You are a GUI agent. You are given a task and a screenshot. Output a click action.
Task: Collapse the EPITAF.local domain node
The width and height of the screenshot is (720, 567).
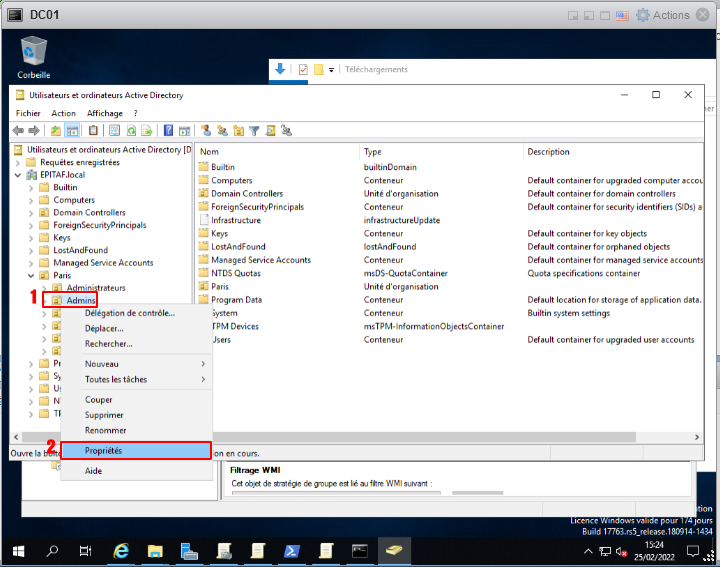click(x=18, y=175)
